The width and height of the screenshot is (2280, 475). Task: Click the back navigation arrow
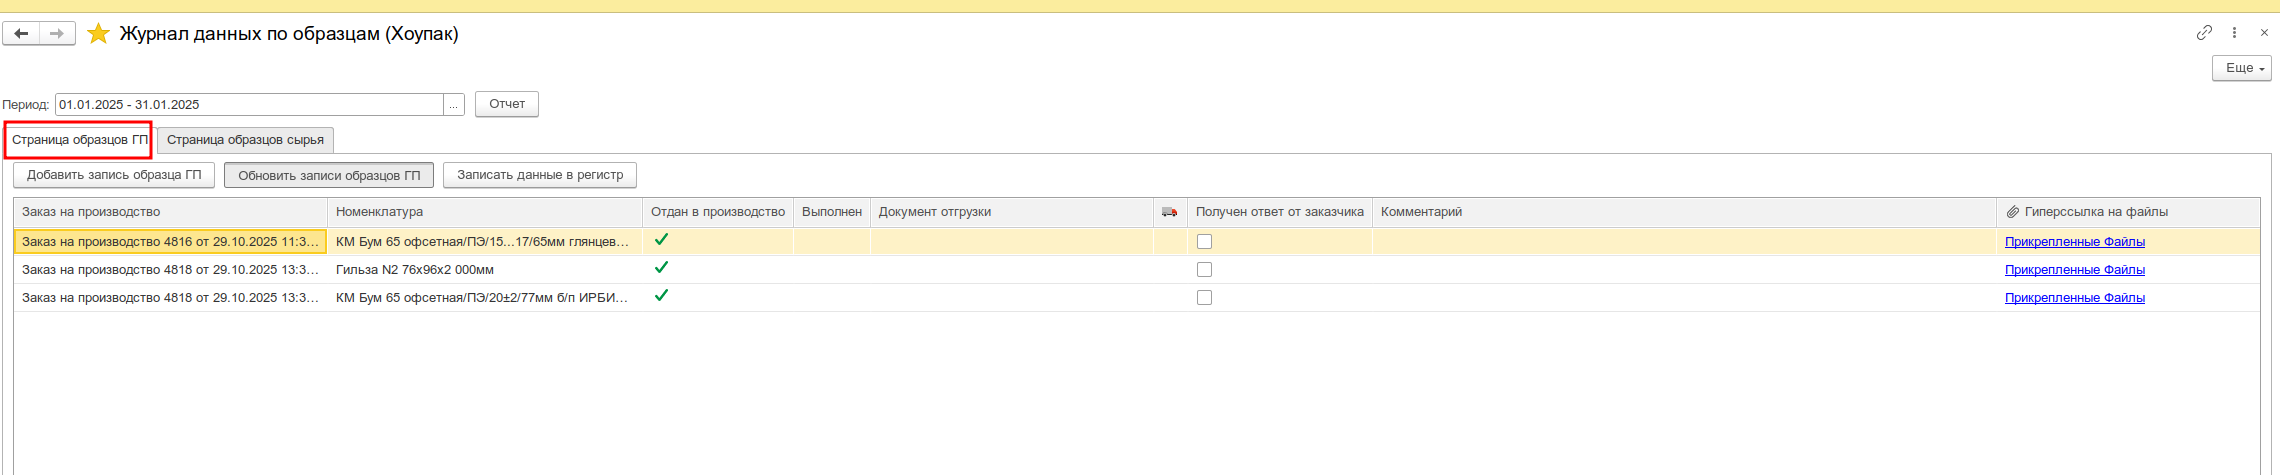[21, 34]
